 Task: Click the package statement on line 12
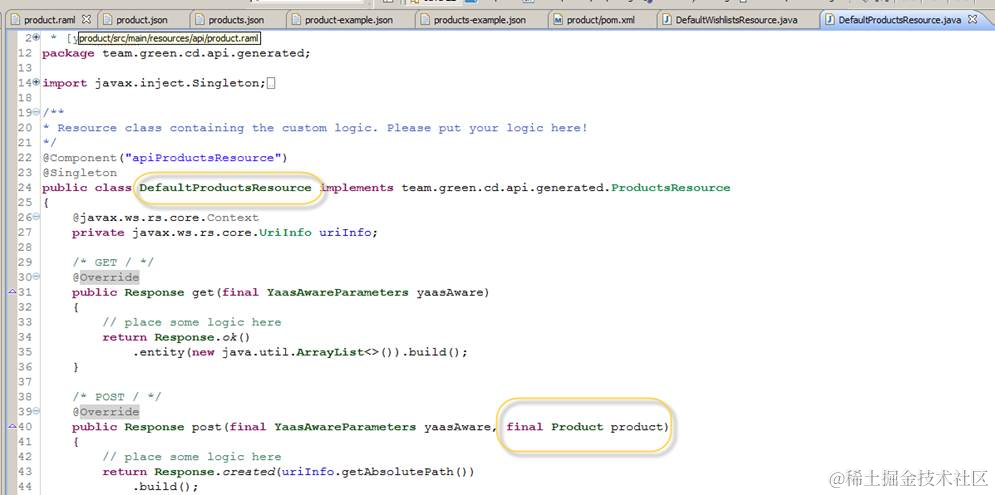click(x=176, y=53)
